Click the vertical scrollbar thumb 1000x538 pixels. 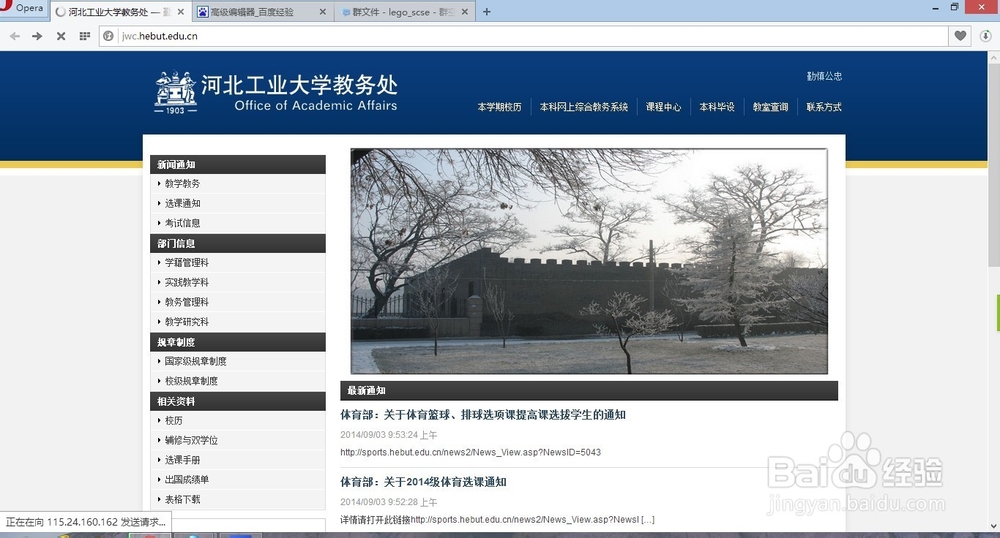point(994,164)
